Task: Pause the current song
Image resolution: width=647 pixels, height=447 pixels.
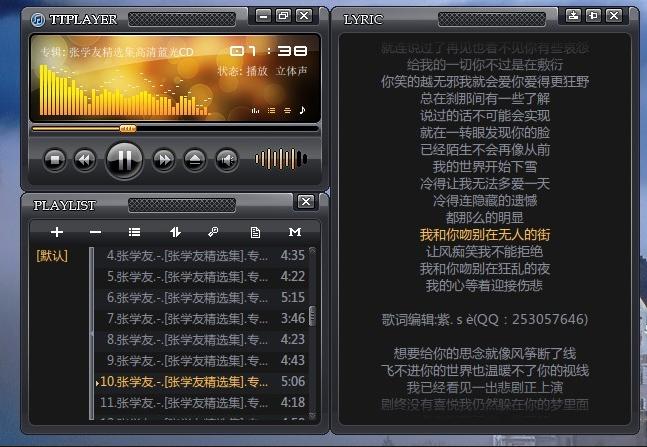Action: pos(124,160)
